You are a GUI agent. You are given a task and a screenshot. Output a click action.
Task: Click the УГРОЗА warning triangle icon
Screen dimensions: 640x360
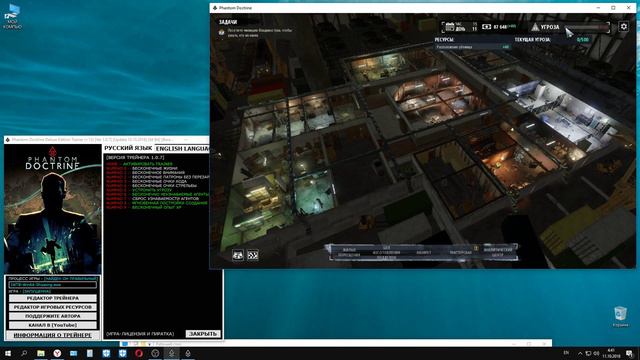click(x=535, y=27)
